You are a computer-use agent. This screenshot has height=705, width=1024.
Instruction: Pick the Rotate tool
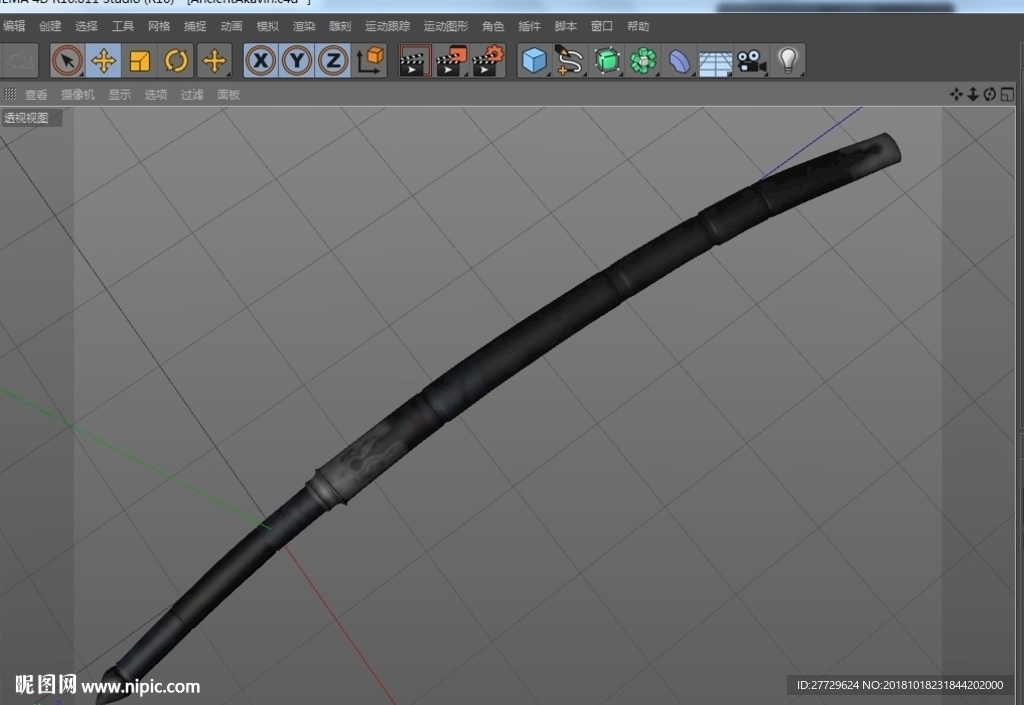pyautogui.click(x=176, y=61)
